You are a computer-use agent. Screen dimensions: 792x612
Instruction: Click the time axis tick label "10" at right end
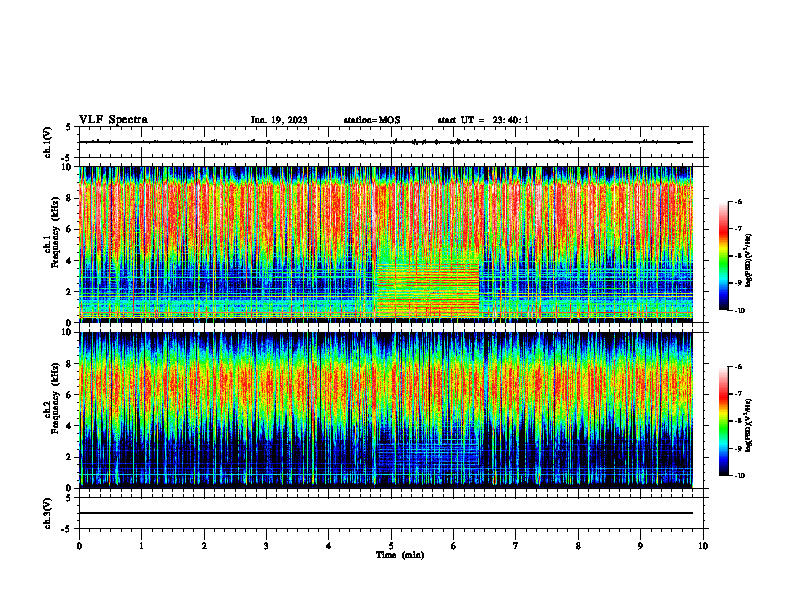tap(703, 546)
